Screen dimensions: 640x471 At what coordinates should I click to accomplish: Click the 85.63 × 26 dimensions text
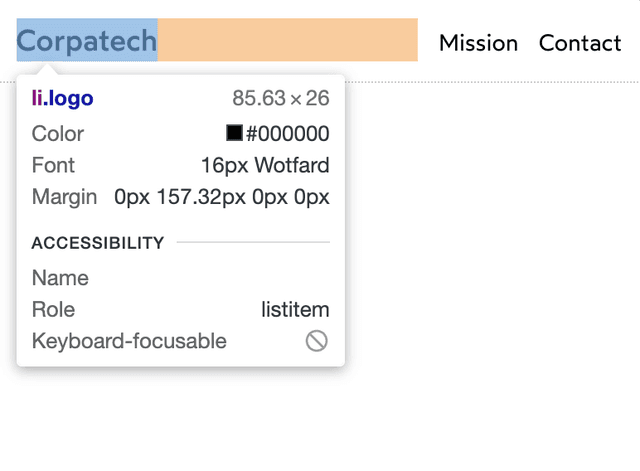[x=280, y=98]
